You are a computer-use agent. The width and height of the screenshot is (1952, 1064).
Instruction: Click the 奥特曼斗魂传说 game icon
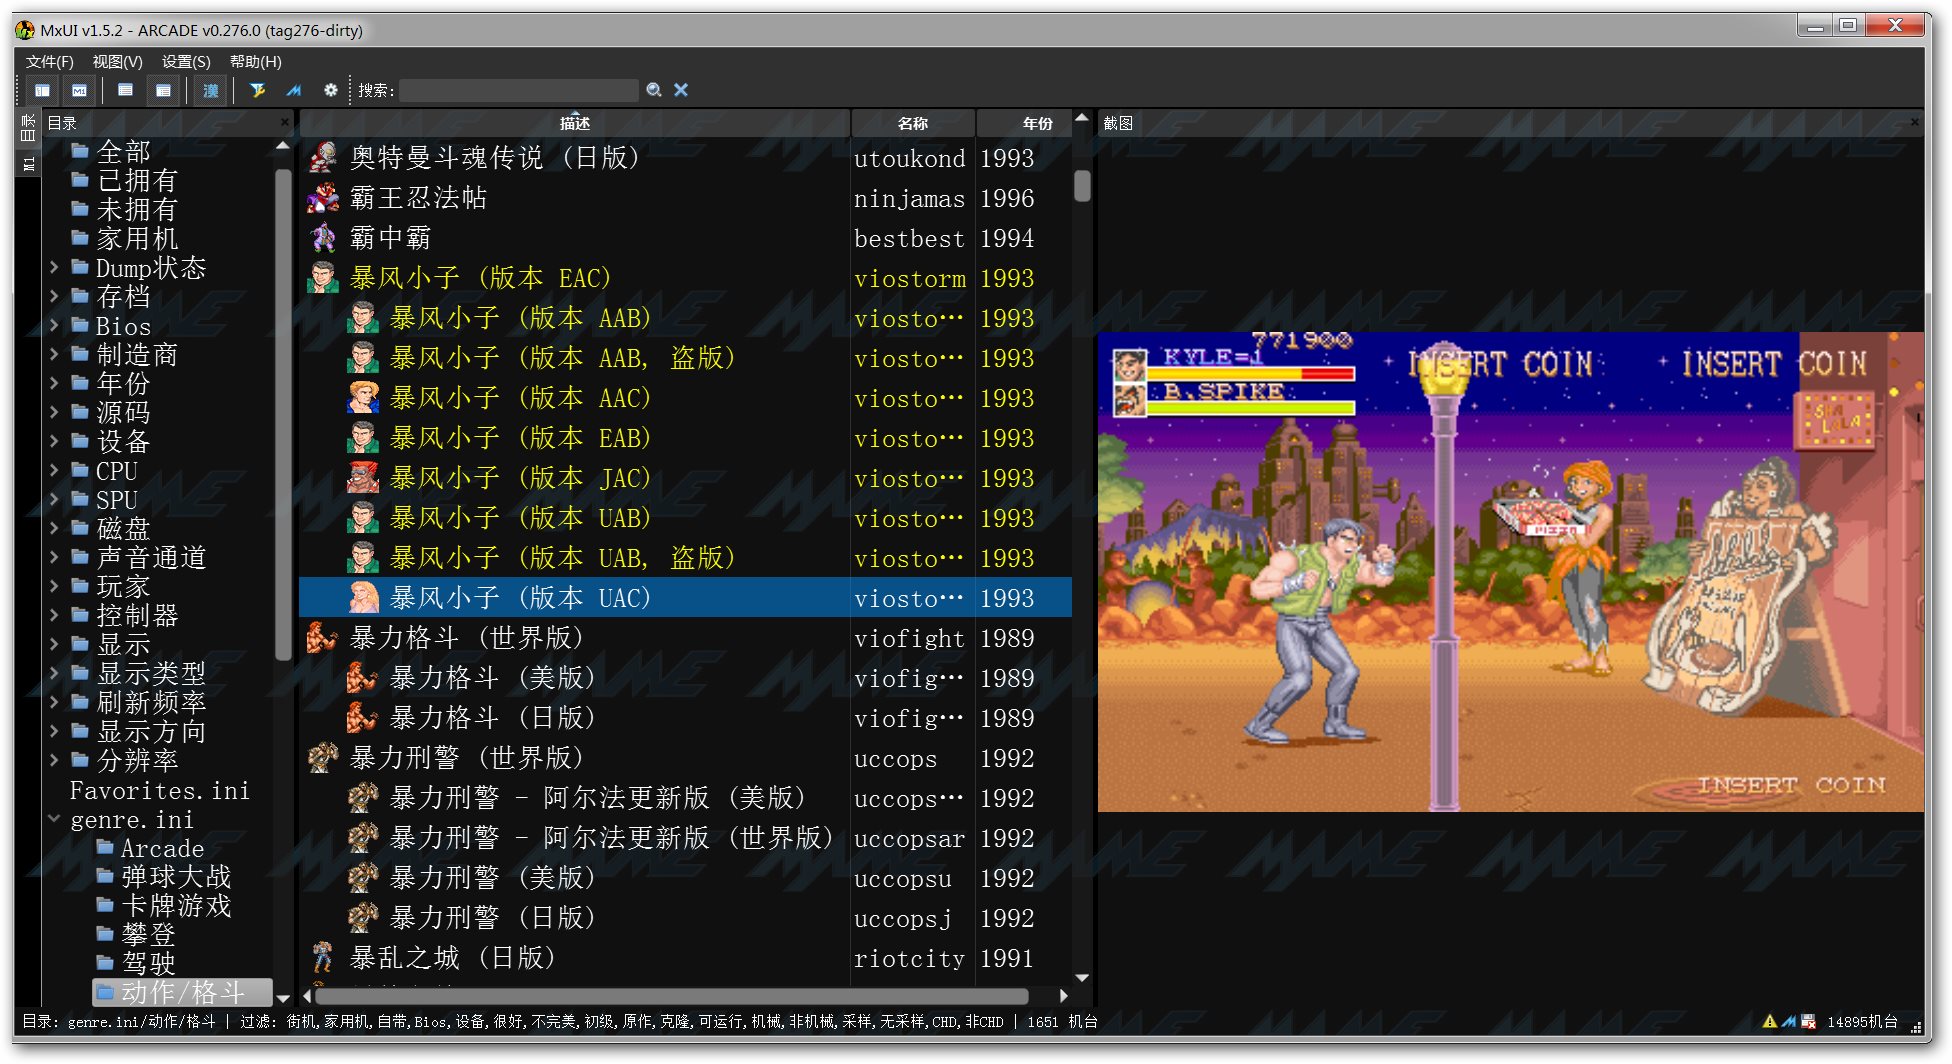(x=323, y=158)
